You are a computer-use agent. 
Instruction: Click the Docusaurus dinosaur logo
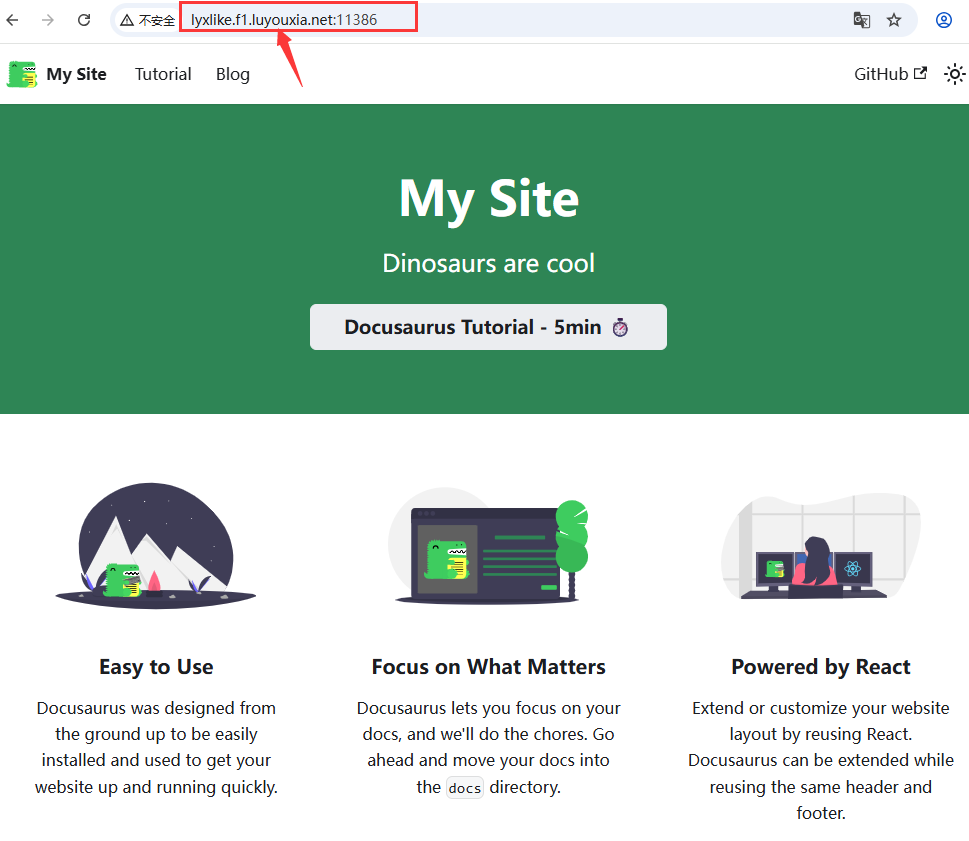[x=22, y=74]
